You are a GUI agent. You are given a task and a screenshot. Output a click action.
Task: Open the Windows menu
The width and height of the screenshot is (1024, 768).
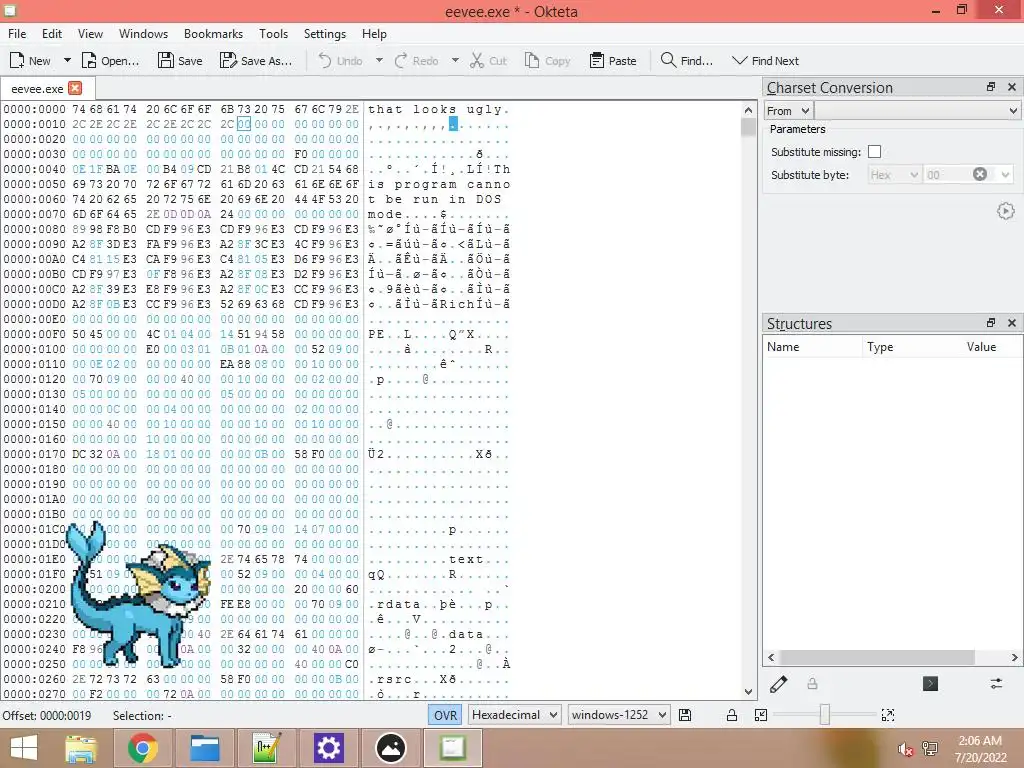tap(143, 34)
